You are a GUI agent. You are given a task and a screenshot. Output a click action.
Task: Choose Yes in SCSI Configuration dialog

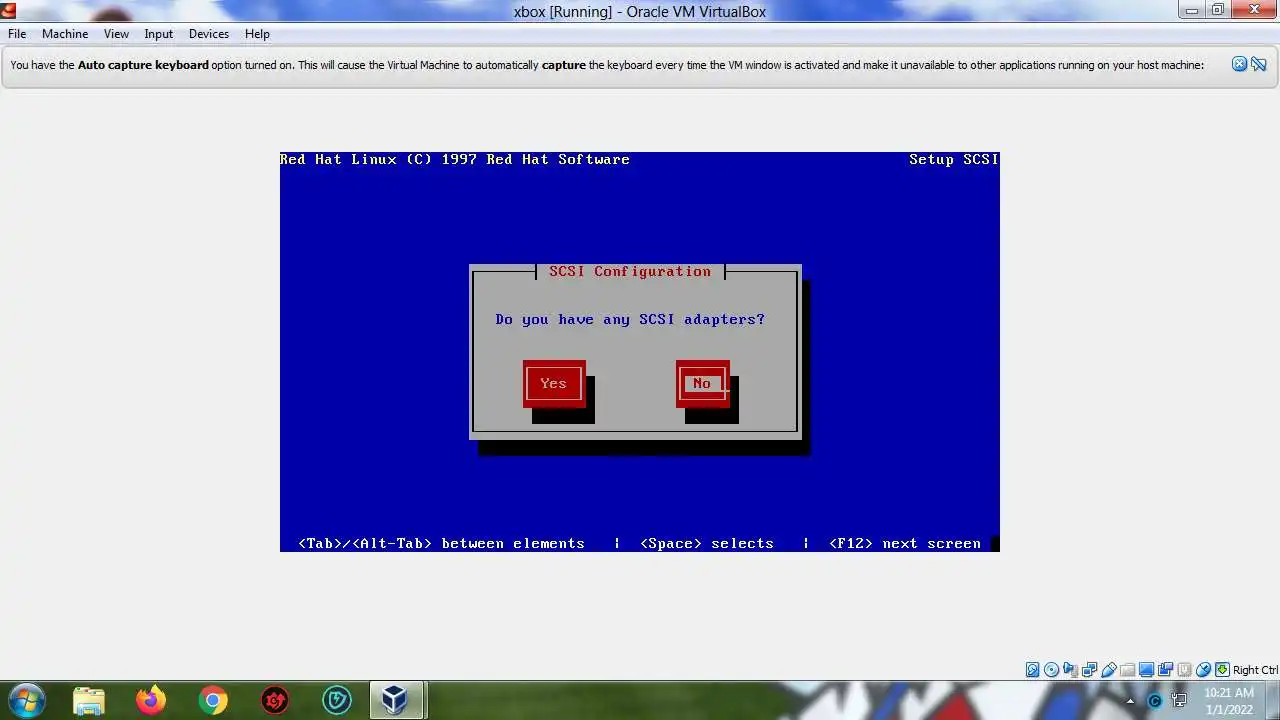(x=553, y=383)
